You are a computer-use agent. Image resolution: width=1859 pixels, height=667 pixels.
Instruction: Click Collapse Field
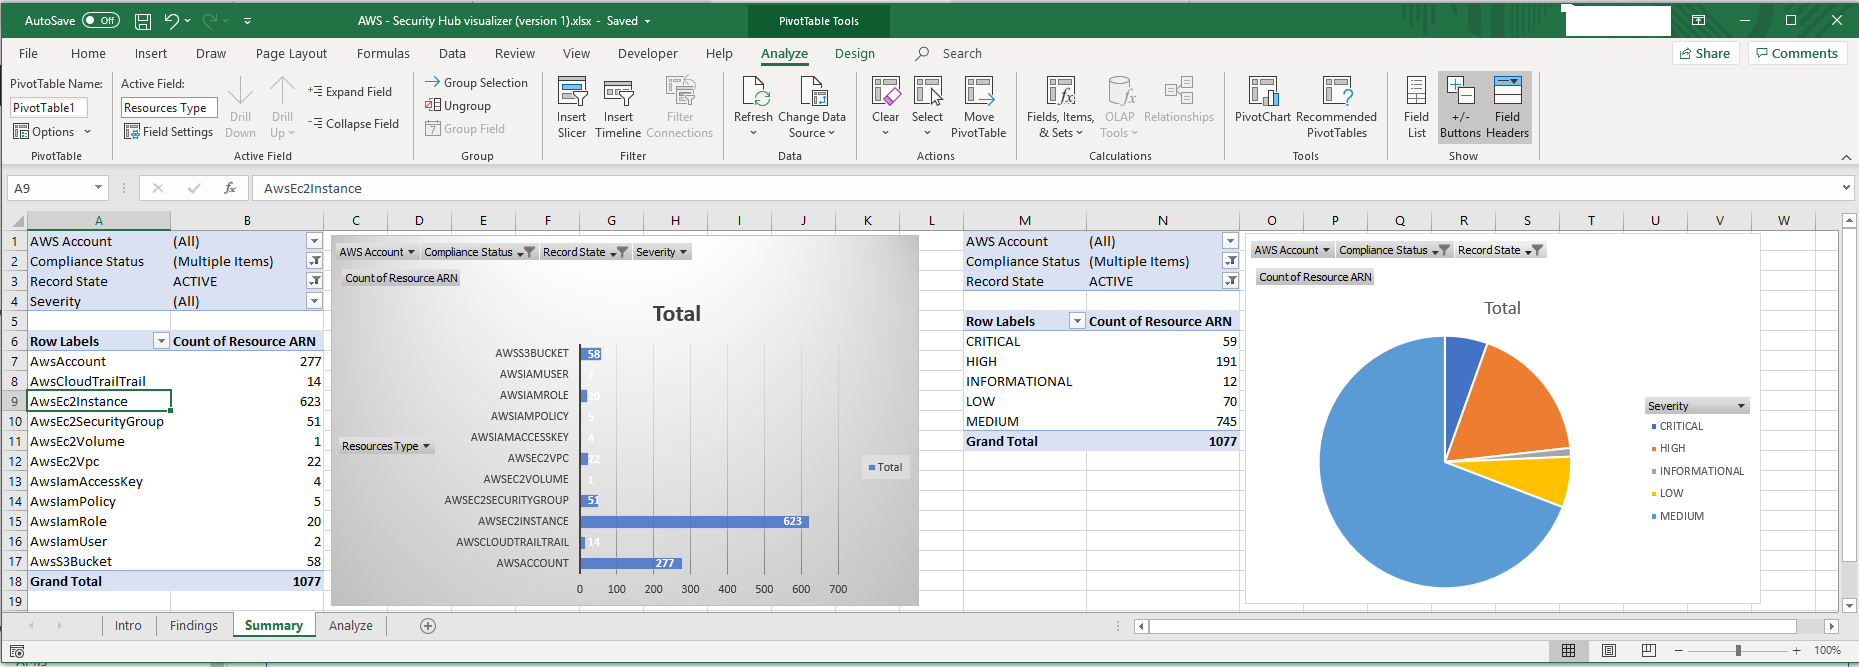(353, 123)
